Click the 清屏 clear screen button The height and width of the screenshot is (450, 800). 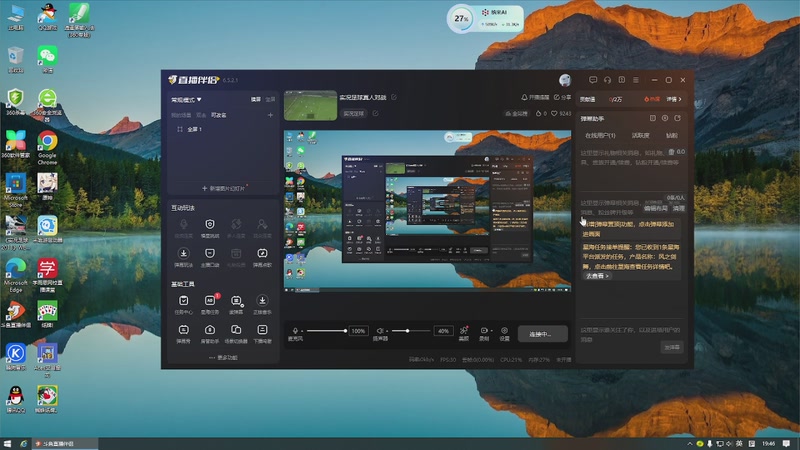point(679,209)
